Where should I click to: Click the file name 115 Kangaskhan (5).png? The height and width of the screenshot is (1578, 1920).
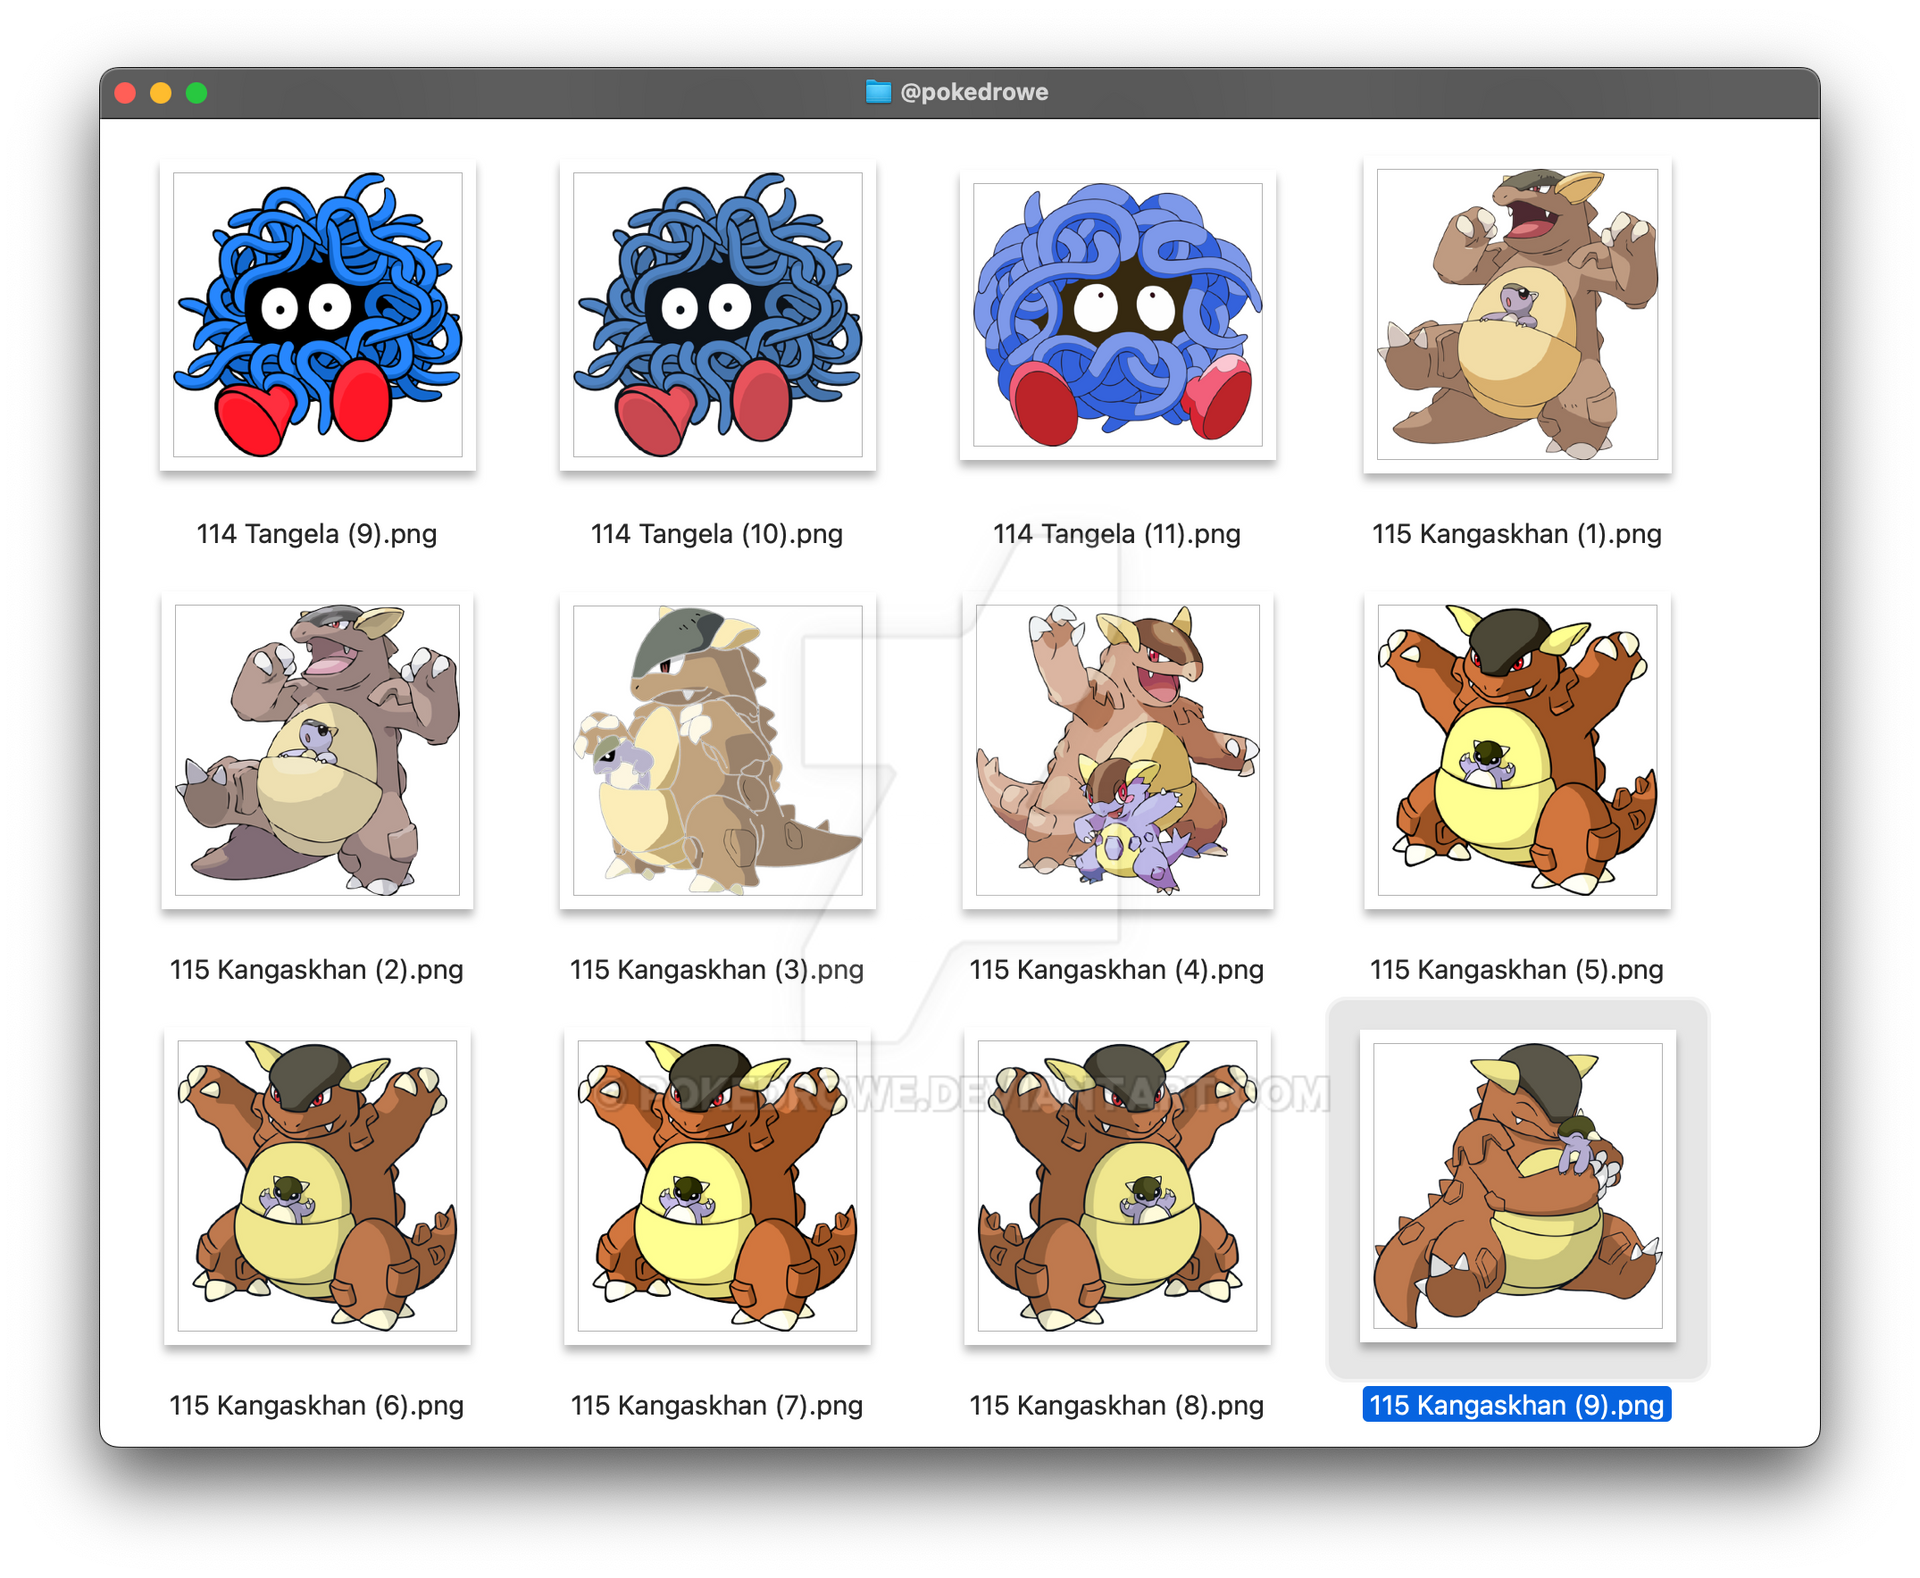(x=1517, y=970)
